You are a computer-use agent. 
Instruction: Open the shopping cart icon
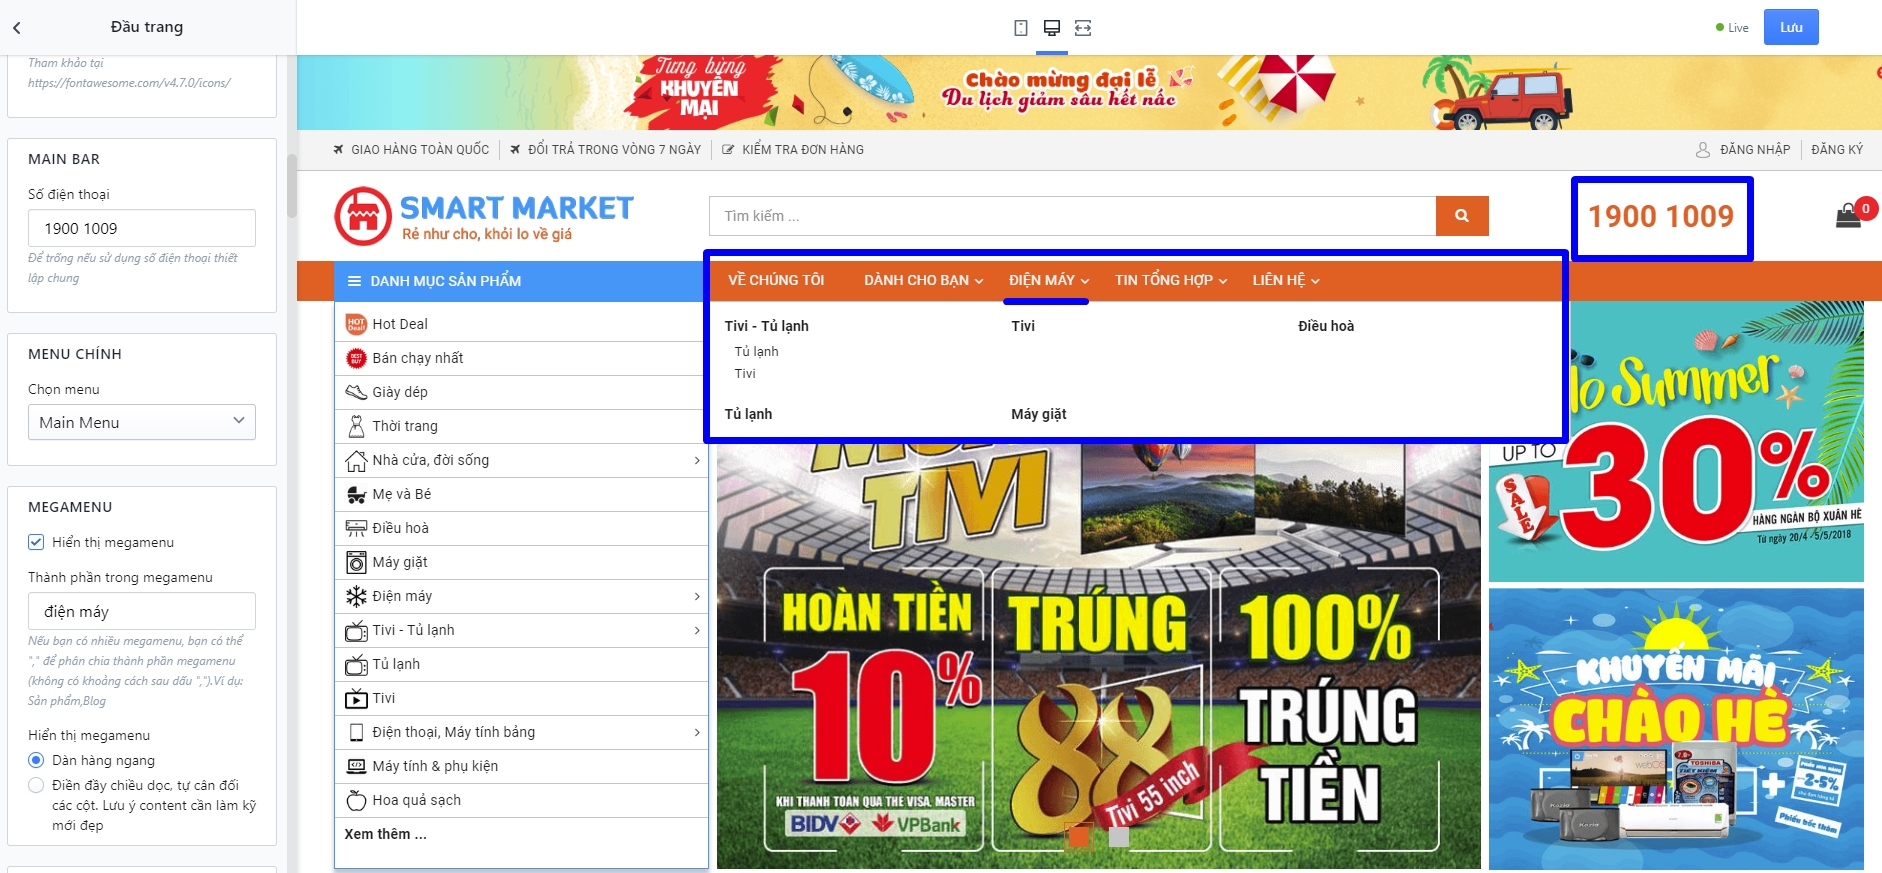click(x=1848, y=216)
